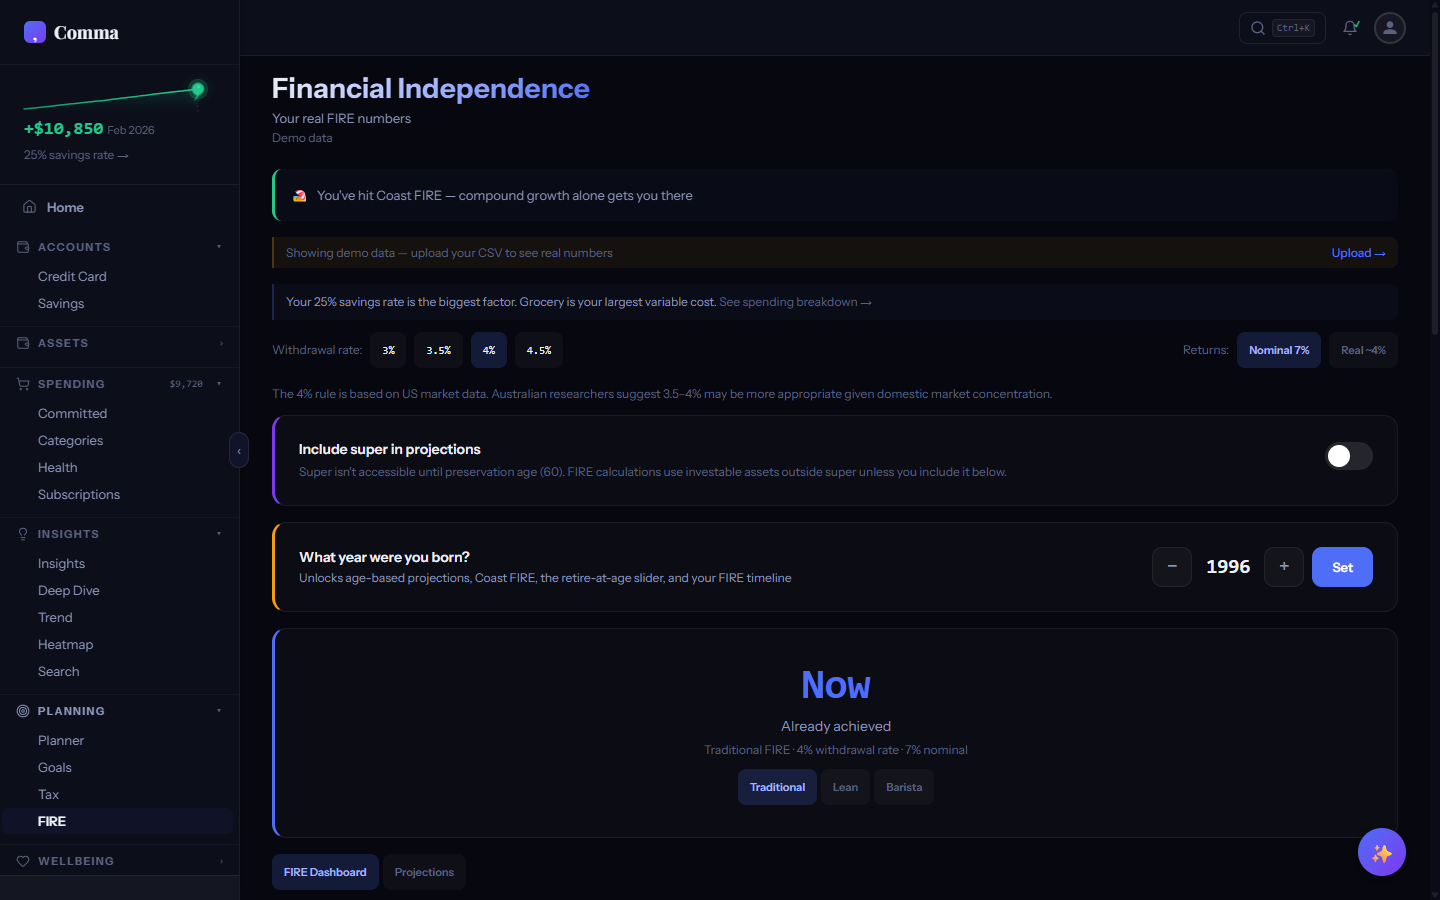Click the Wellbeing heart icon

23,861
